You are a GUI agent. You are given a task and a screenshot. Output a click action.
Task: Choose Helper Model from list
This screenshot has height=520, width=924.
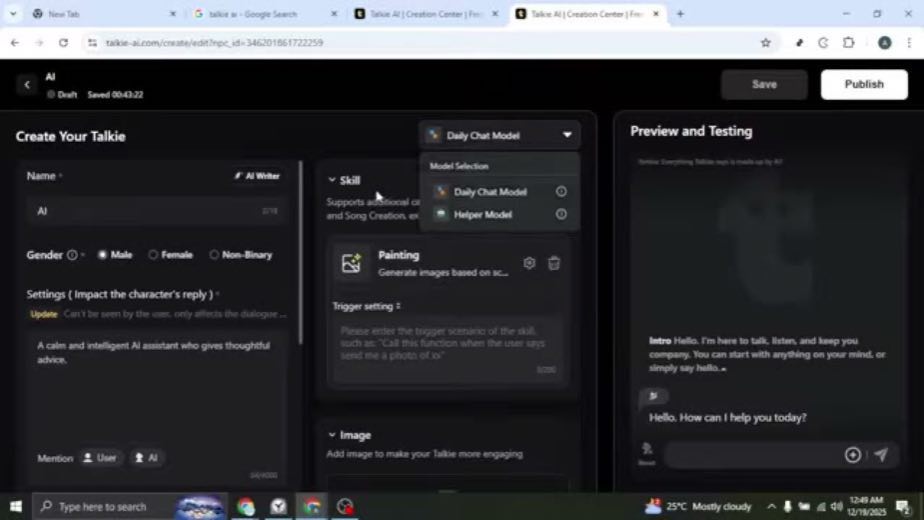point(483,215)
